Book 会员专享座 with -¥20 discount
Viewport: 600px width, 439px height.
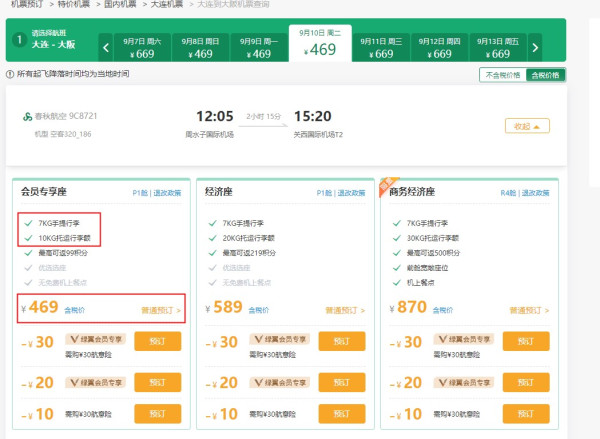pos(158,382)
